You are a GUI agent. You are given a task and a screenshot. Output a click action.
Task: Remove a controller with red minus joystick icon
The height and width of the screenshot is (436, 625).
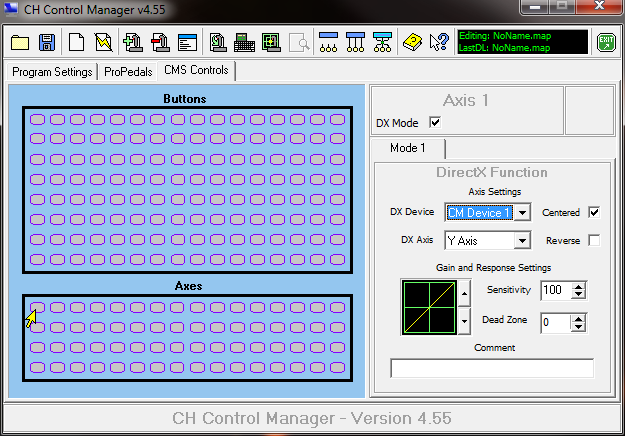click(160, 42)
